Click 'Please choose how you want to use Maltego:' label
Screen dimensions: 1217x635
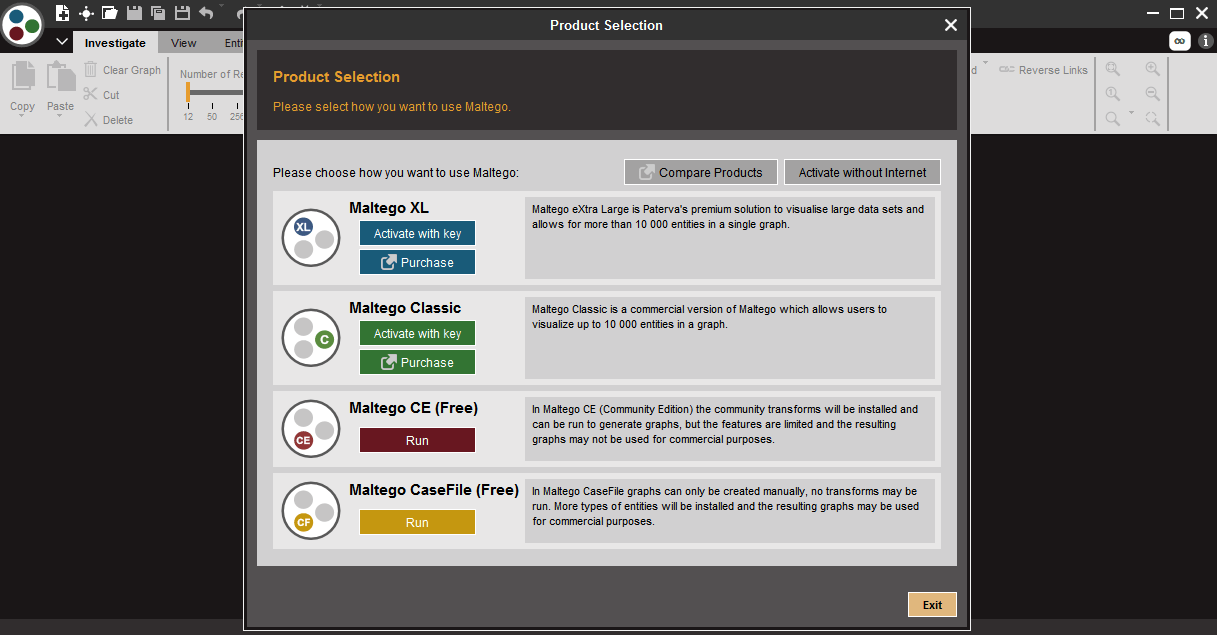click(x=396, y=173)
